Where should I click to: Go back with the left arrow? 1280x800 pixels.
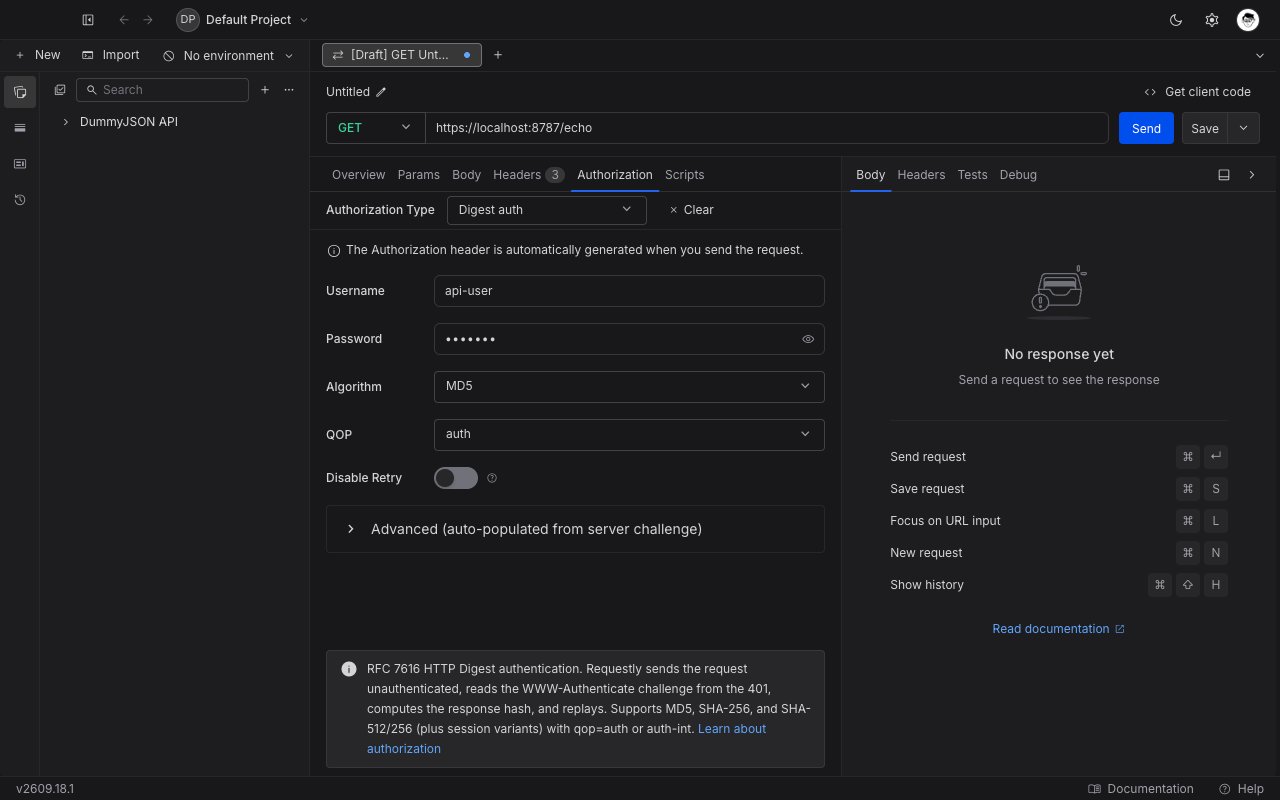tap(124, 20)
